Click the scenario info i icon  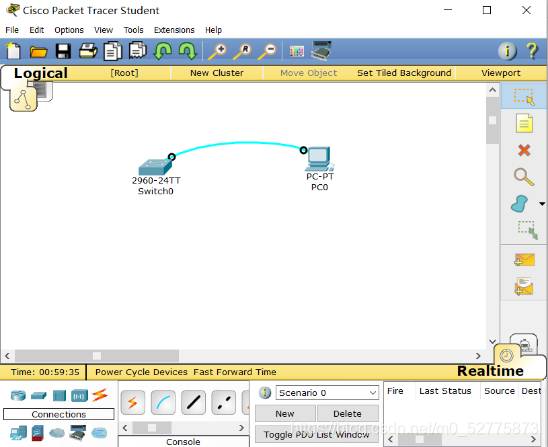coord(265,393)
